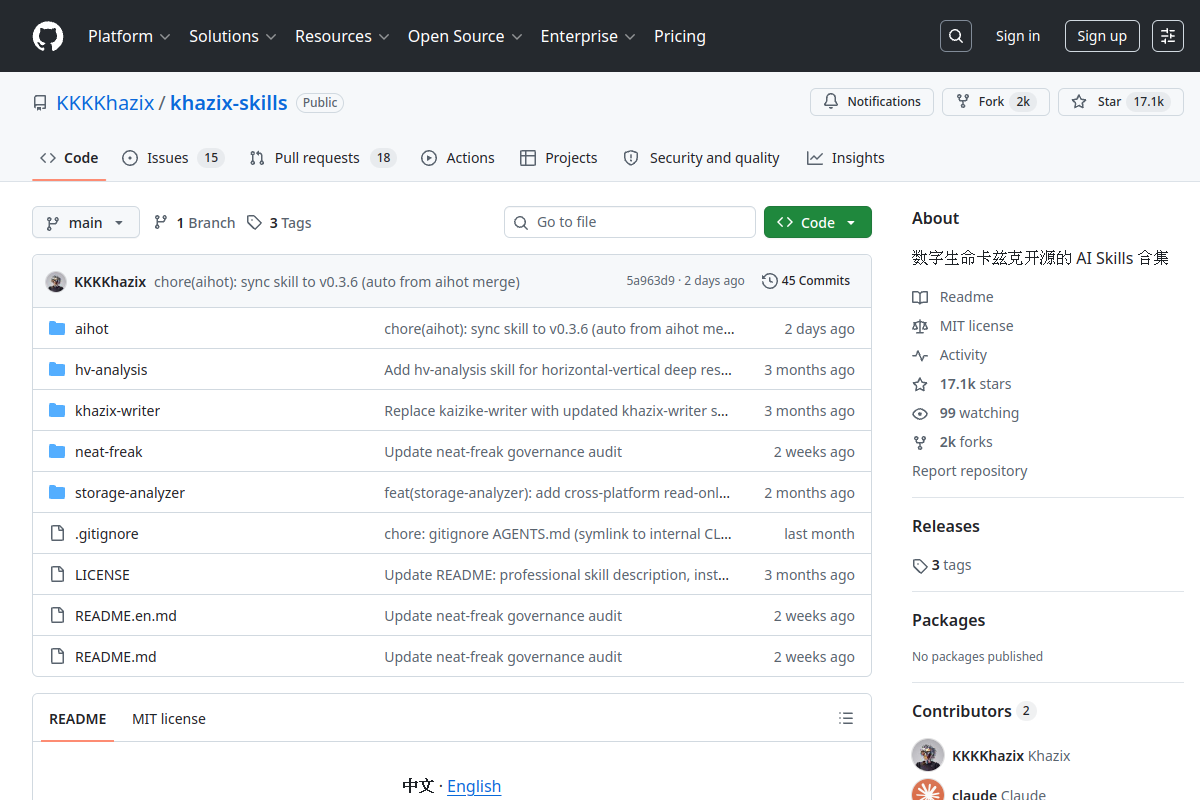The height and width of the screenshot is (800, 1200).
Task: Expand the Platform menu
Action: click(129, 36)
